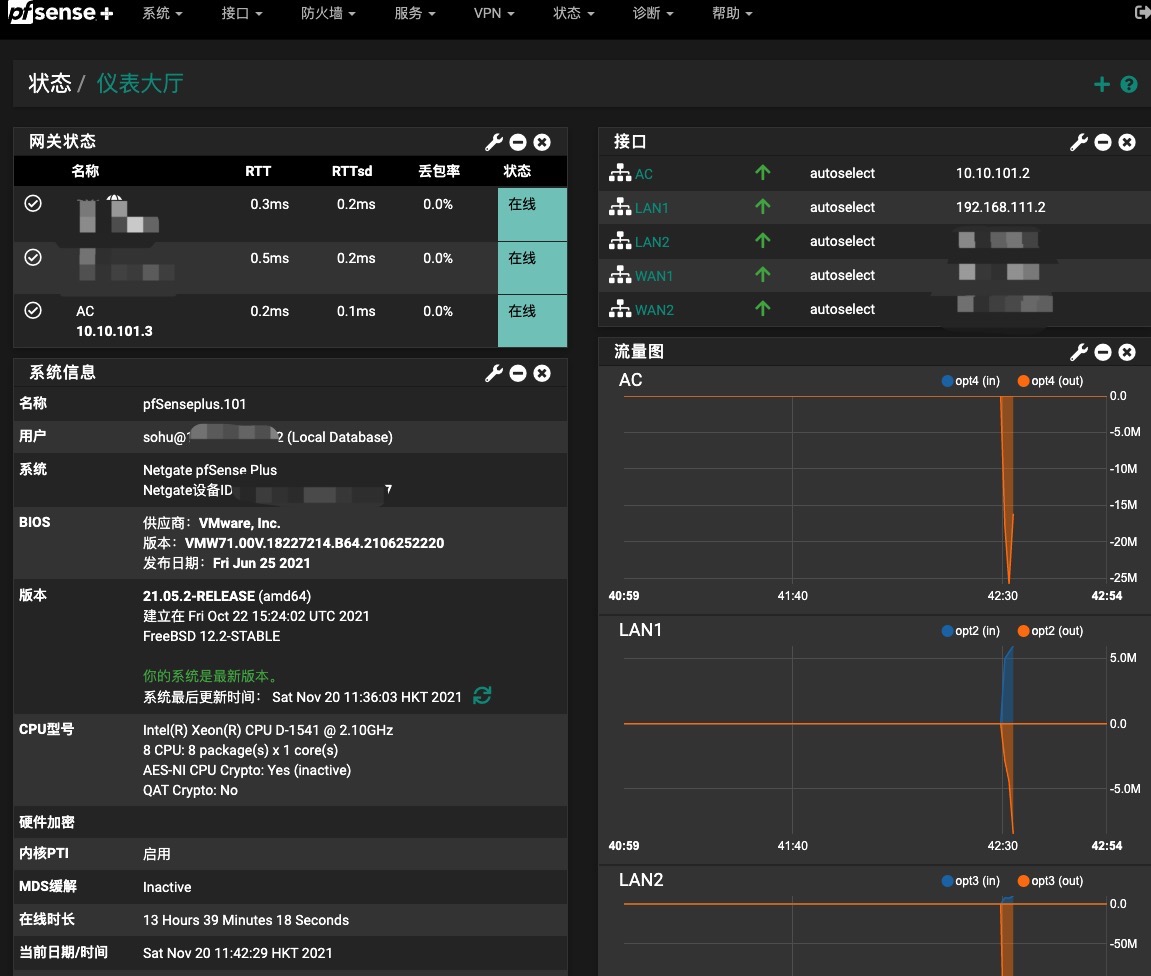Click the plus icon to add widget
This screenshot has height=976, width=1151.
coord(1102,84)
